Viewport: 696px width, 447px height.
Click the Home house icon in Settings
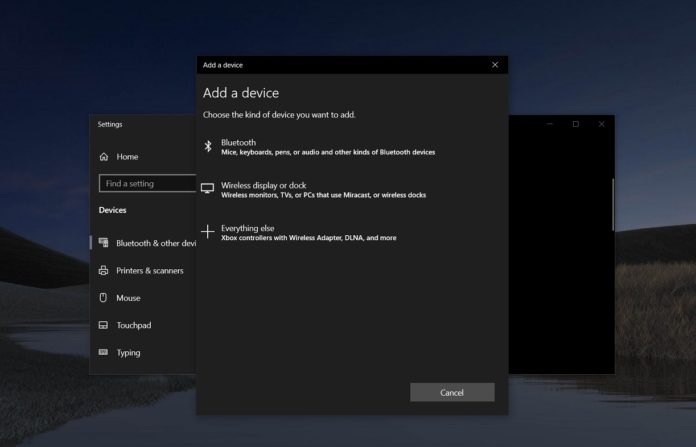coord(104,157)
